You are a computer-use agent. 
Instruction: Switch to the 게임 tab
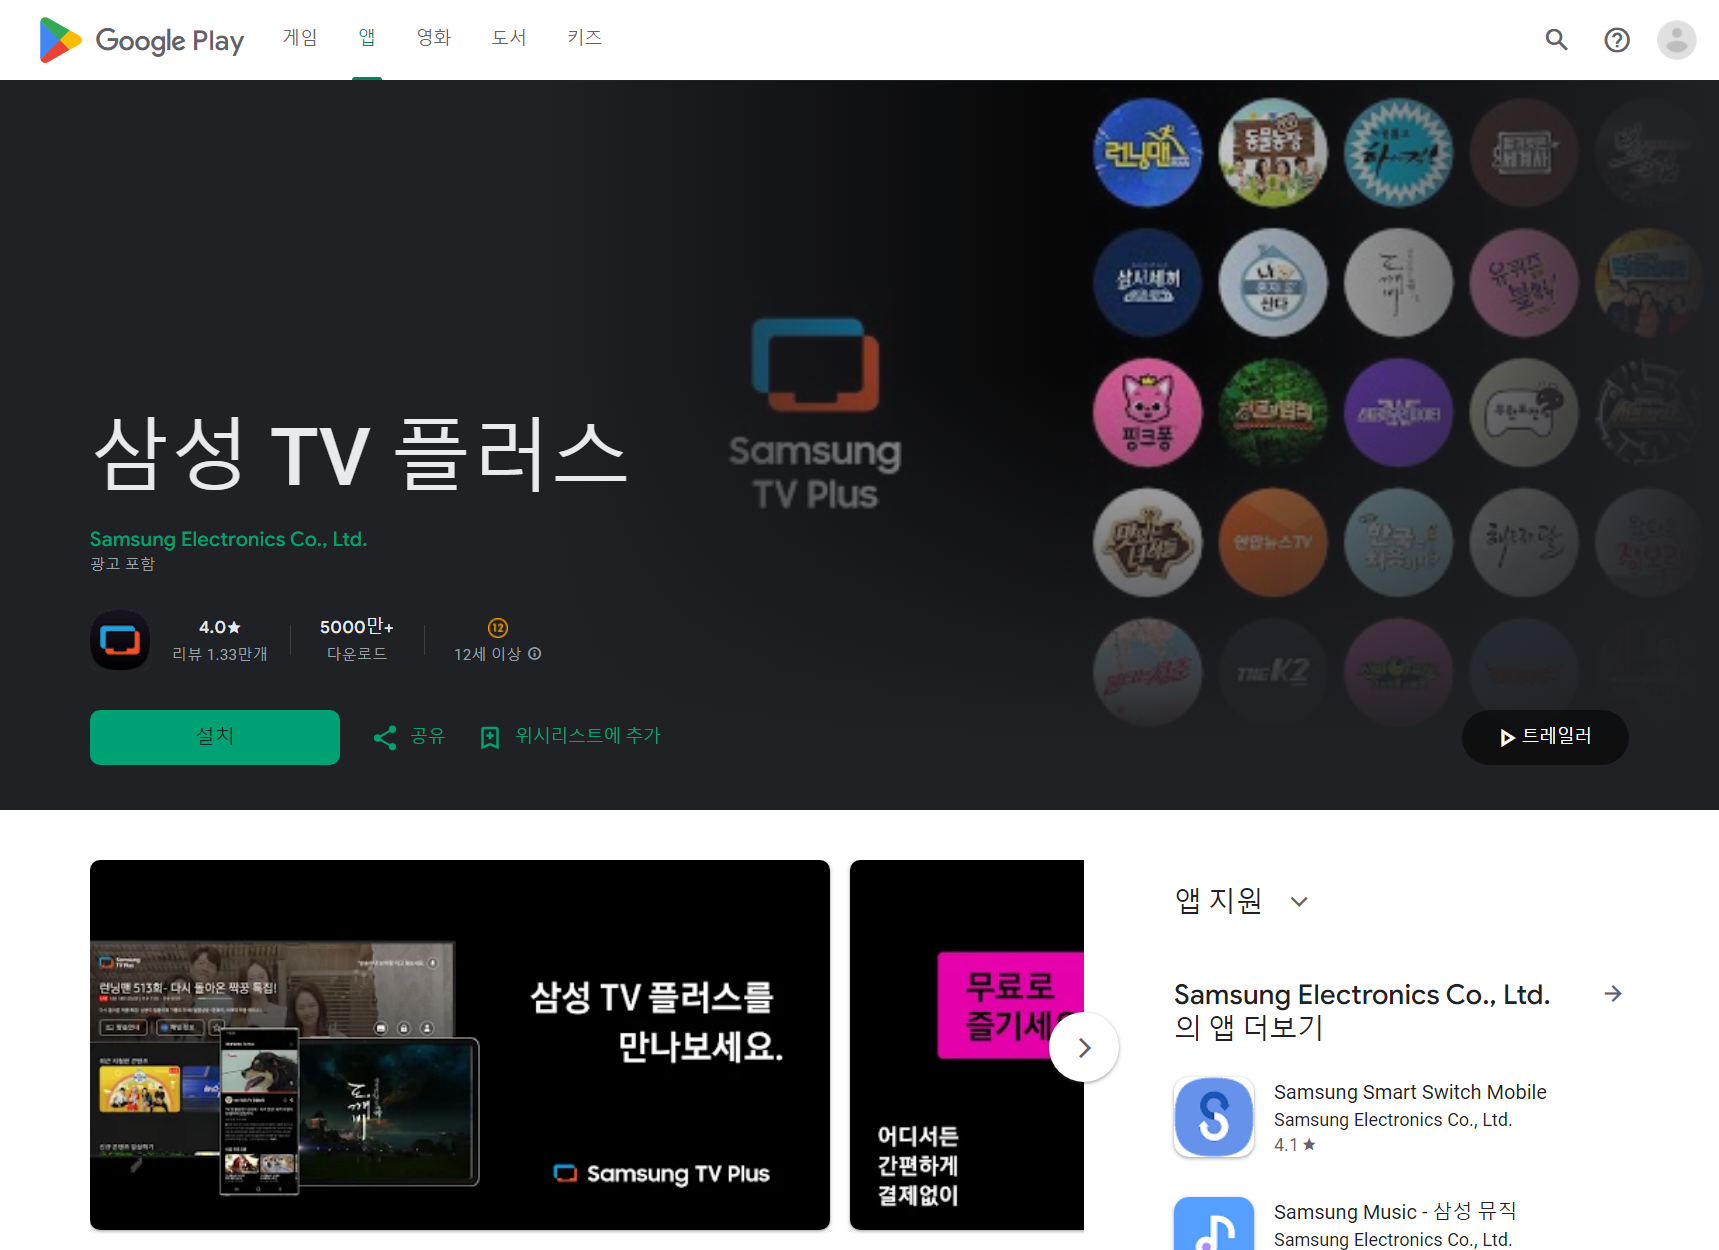tap(299, 37)
